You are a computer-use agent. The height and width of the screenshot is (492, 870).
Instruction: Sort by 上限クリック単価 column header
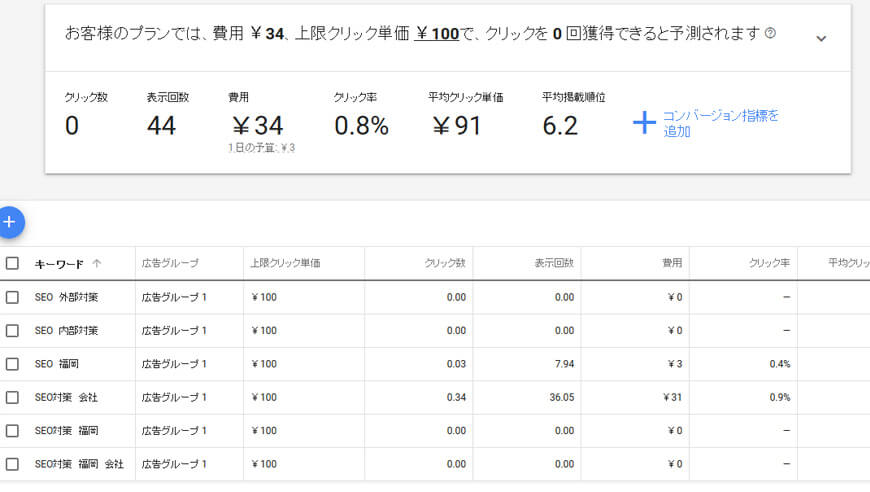[x=285, y=264]
